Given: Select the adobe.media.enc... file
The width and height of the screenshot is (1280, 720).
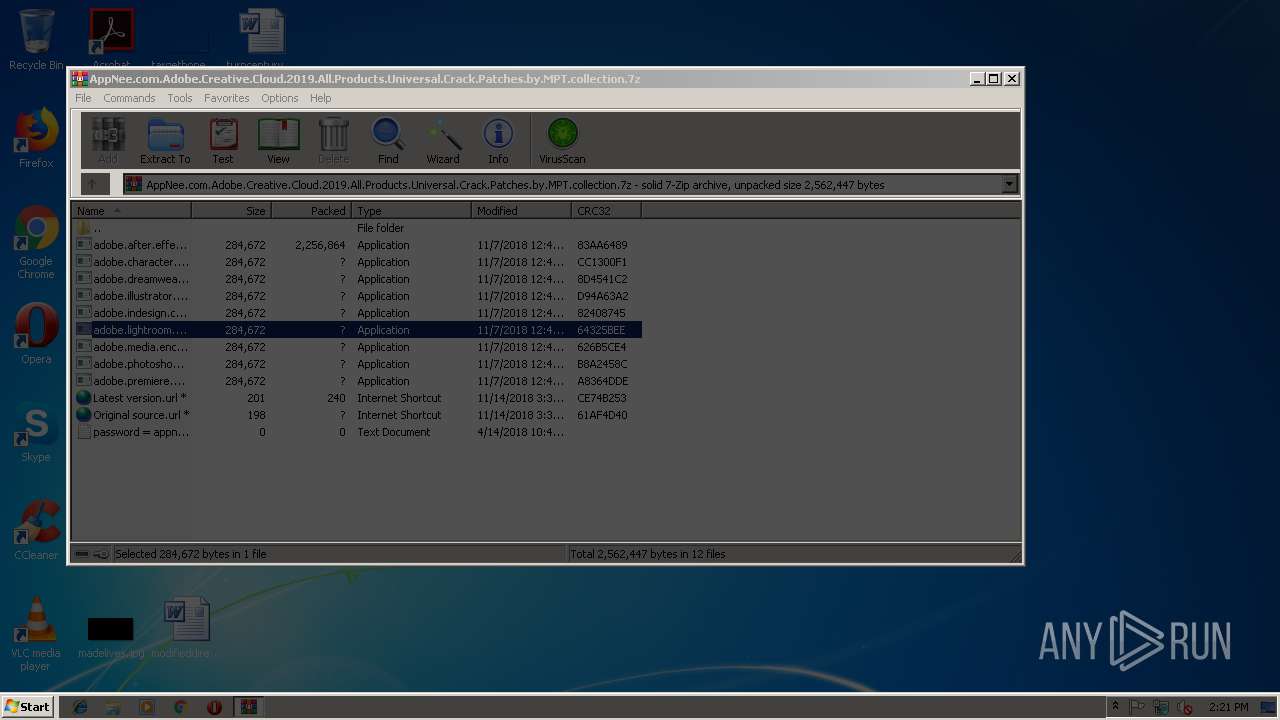Looking at the screenshot, I should (357, 347).
